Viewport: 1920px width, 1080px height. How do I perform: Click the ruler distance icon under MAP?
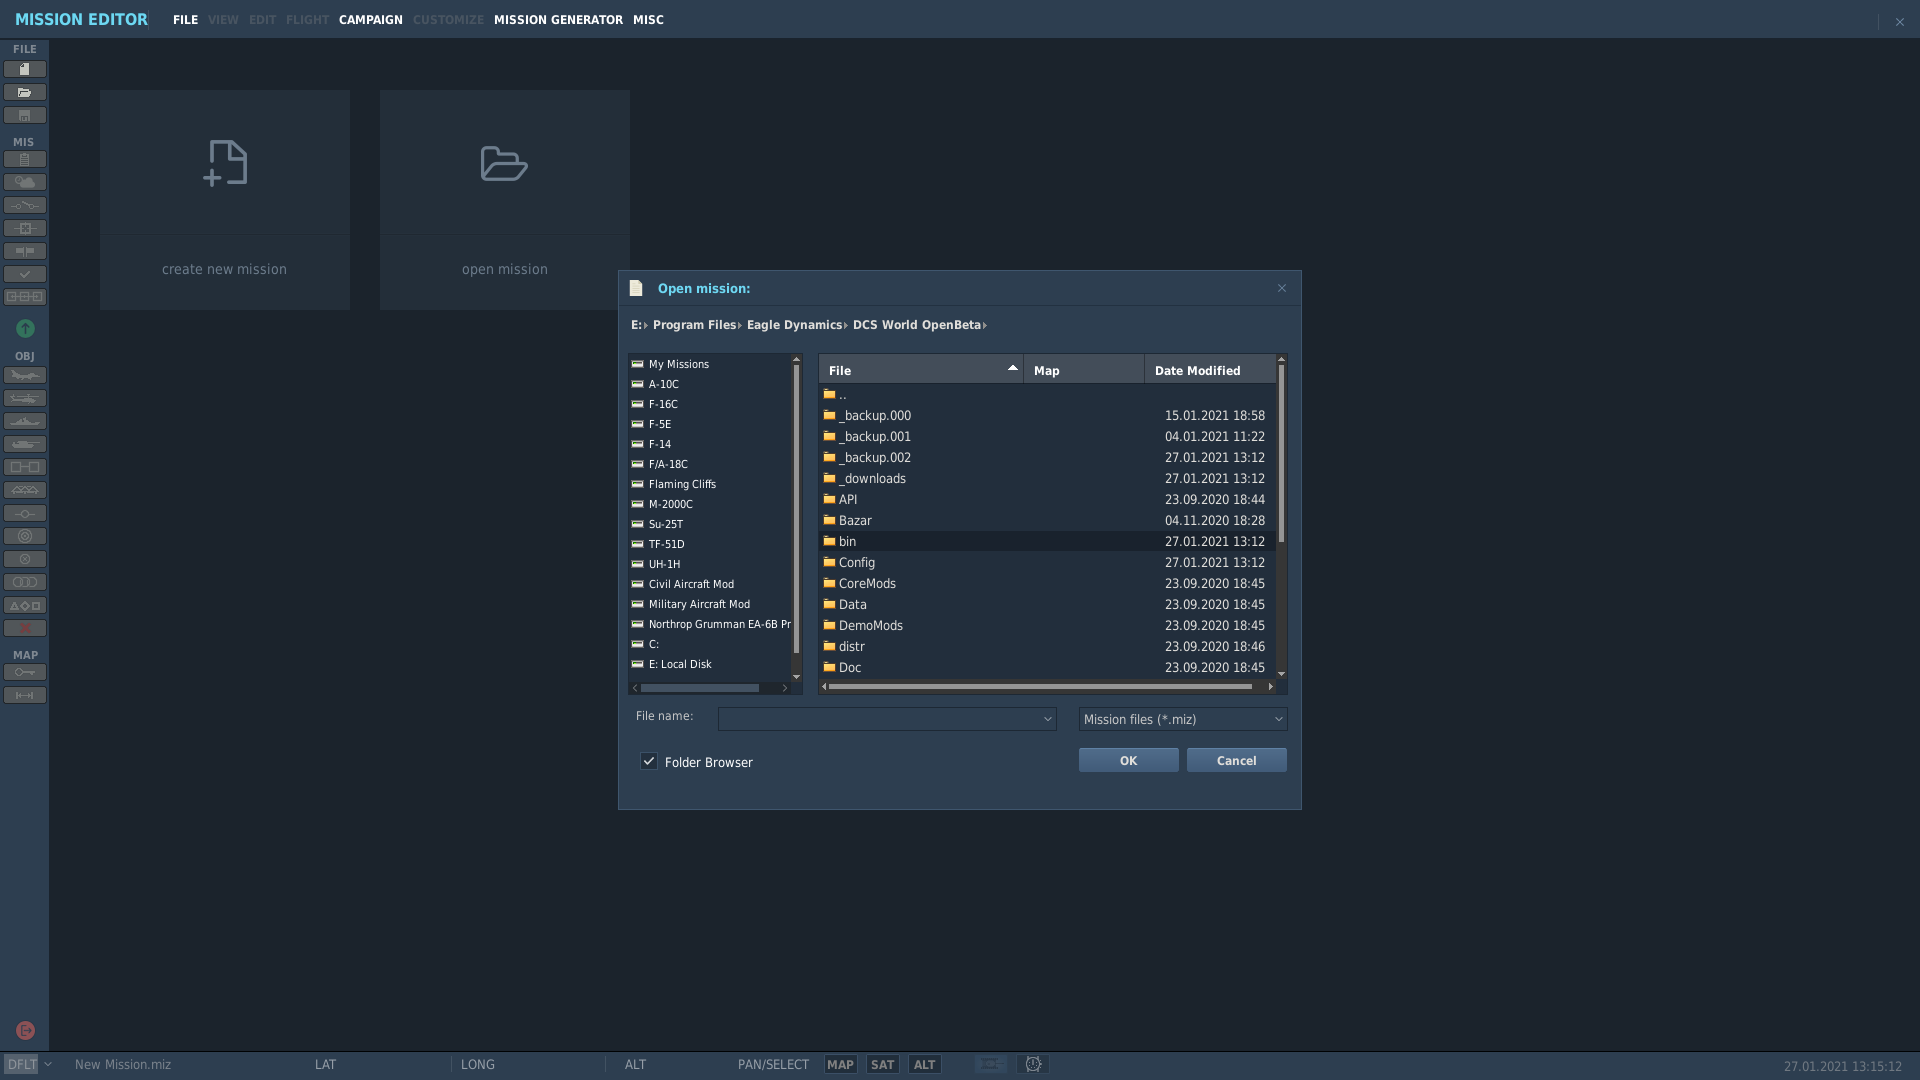[x=25, y=695]
